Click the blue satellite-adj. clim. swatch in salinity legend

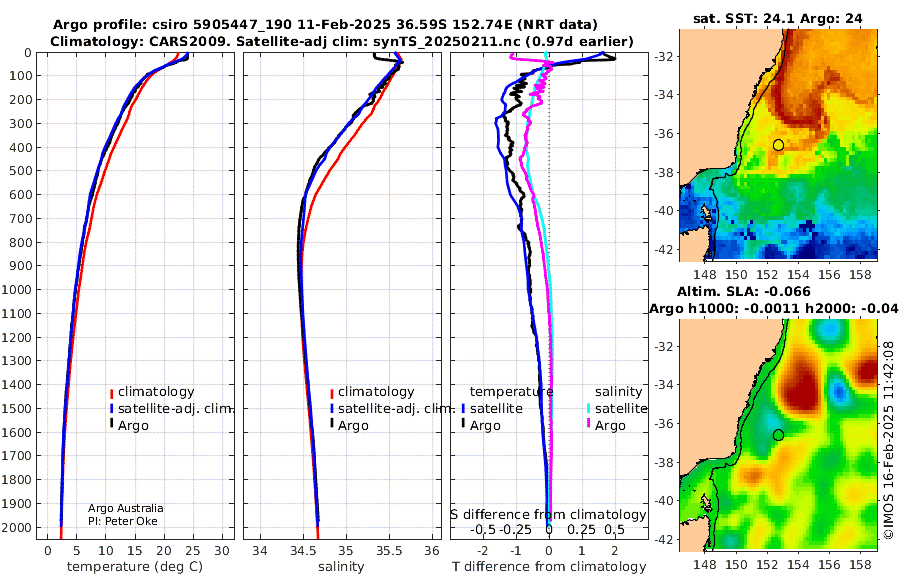(x=332, y=409)
